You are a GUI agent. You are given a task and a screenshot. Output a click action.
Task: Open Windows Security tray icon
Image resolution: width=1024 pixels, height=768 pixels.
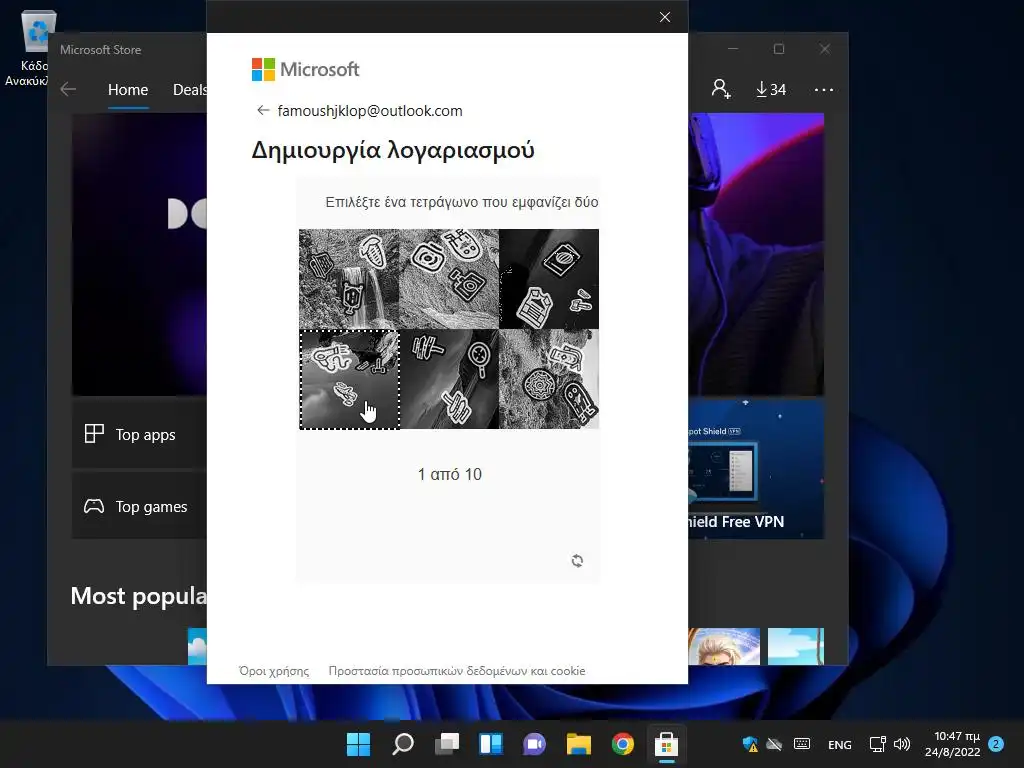[750, 744]
